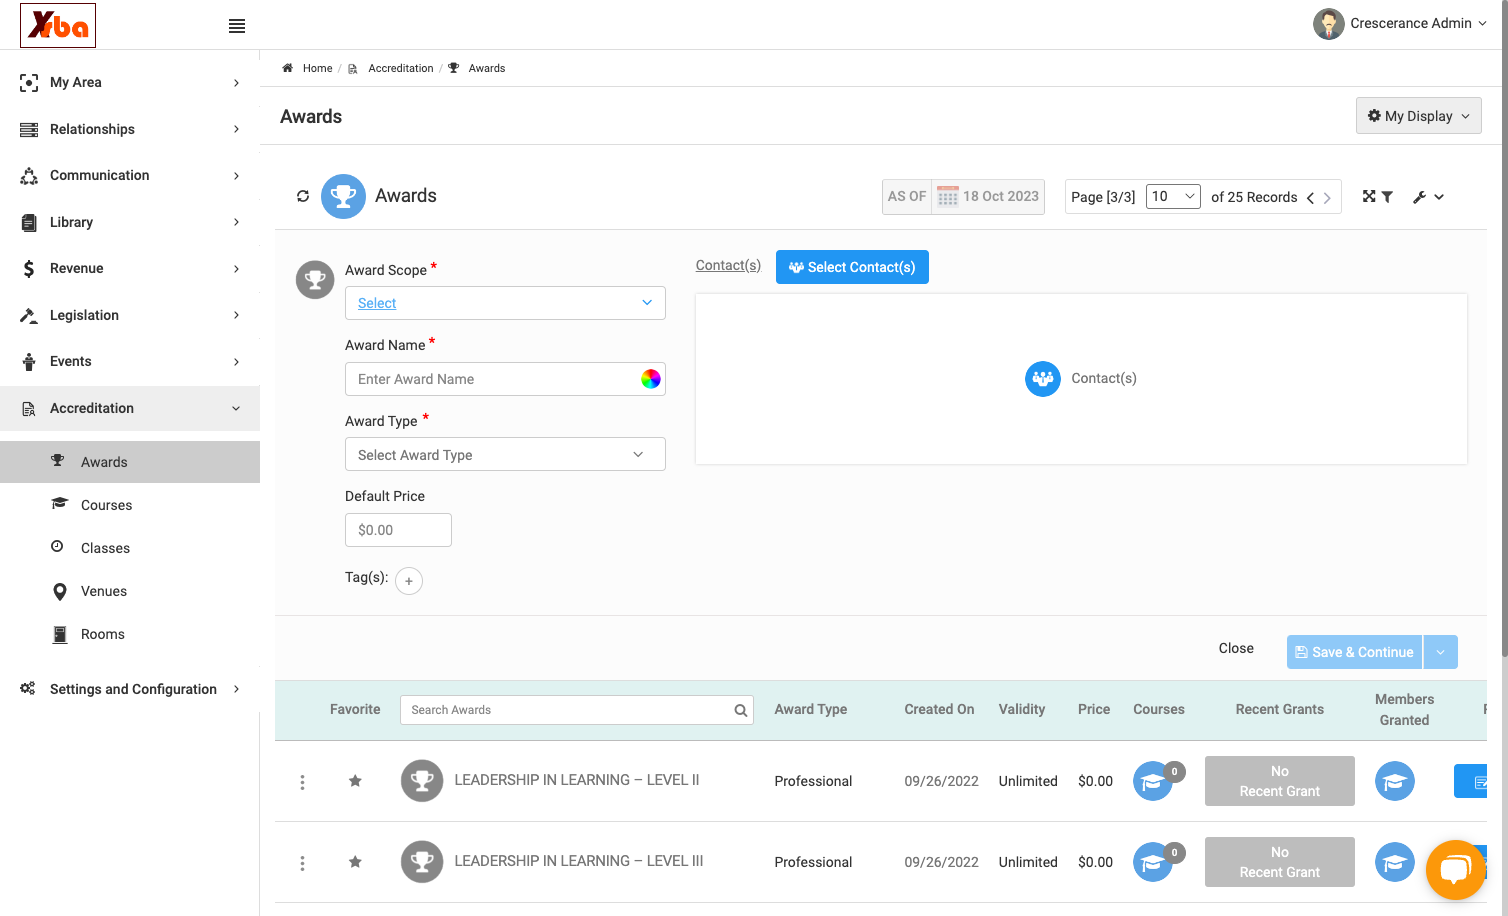Open Rooms in the sidebar
1508x916 pixels.
(103, 634)
